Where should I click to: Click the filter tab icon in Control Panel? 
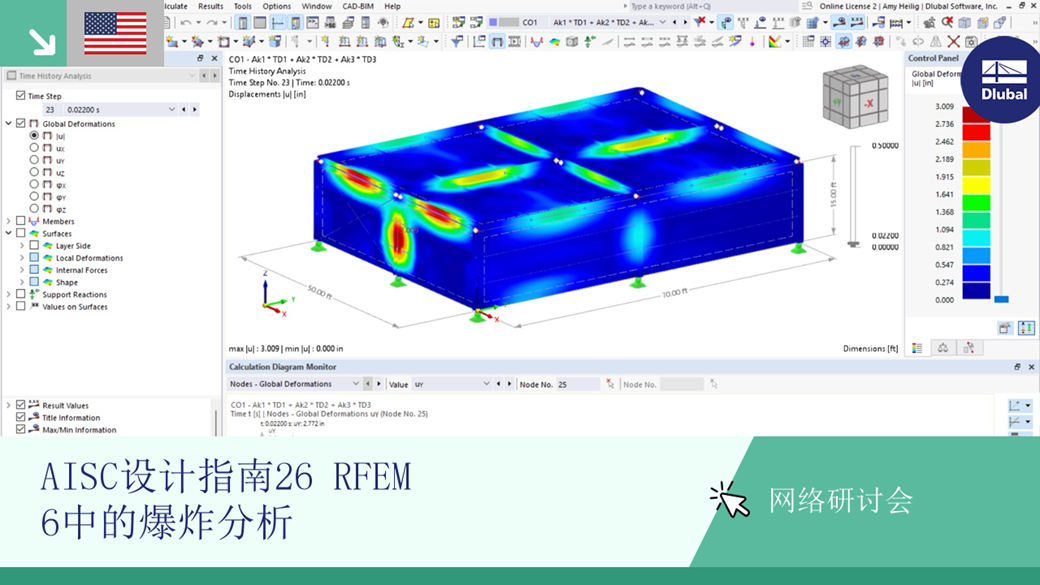pos(968,348)
